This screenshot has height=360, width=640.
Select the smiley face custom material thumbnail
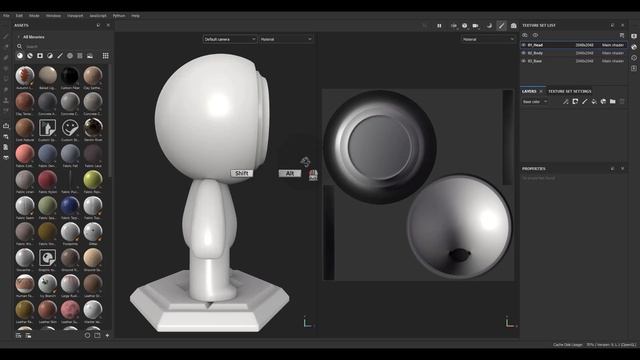pos(70,128)
